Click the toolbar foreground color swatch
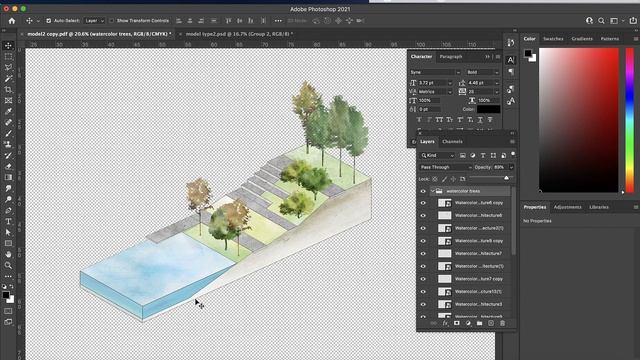This screenshot has height=360, width=640. (x=6, y=295)
